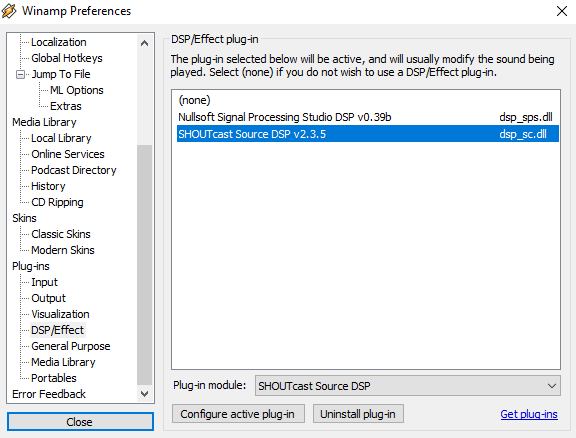Open the Plug-in module dropdown
The height and width of the screenshot is (438, 576).
[408, 386]
